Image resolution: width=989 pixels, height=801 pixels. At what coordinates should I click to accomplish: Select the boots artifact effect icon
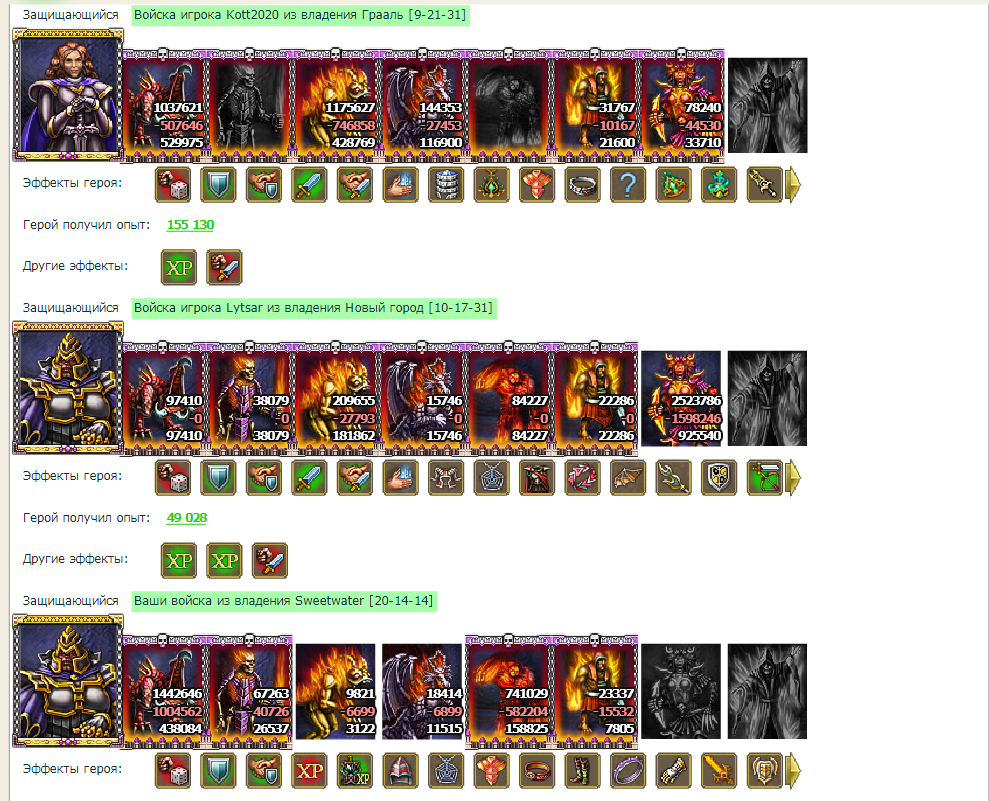coord(582,771)
